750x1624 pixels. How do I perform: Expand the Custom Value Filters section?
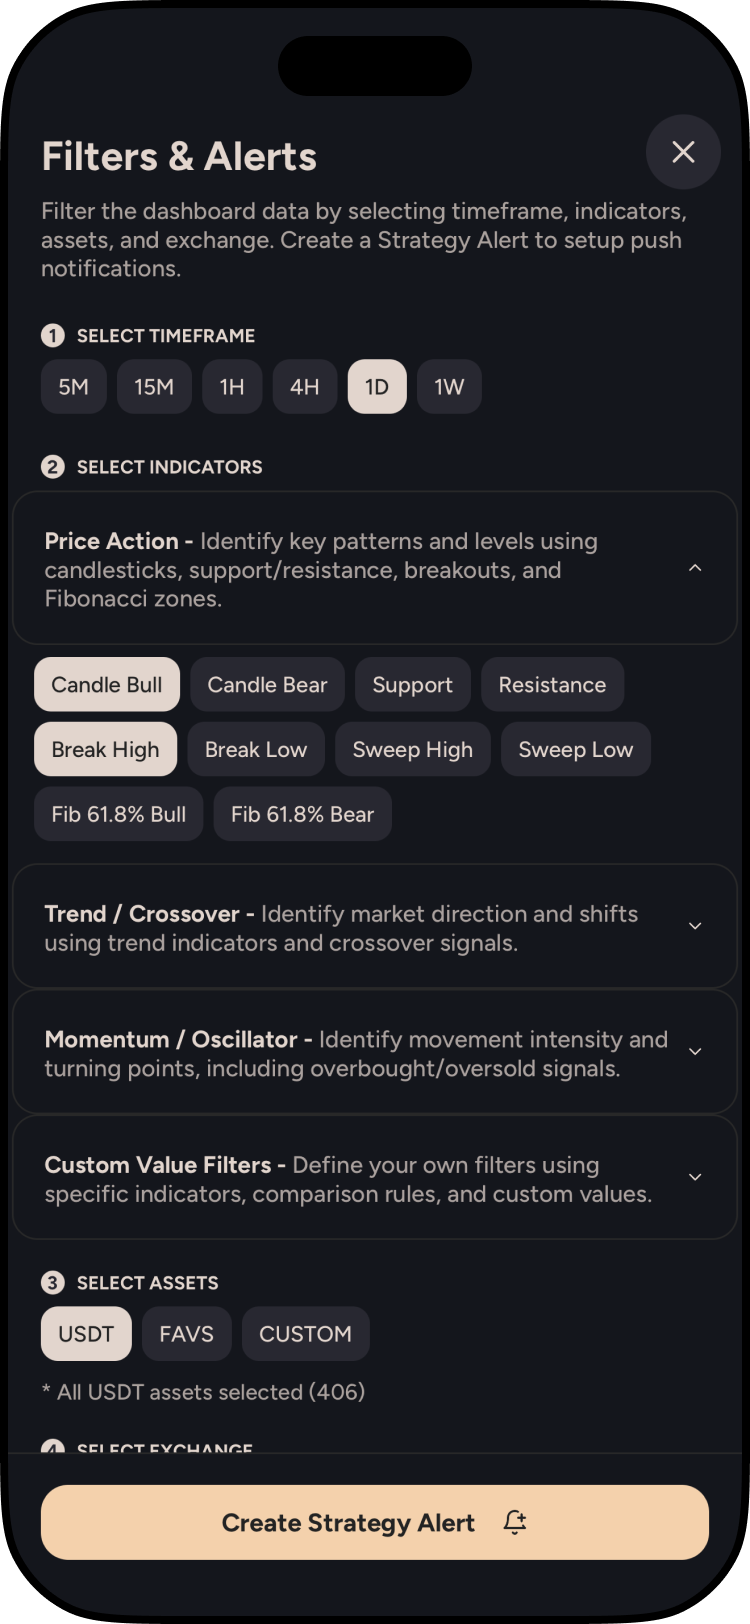[695, 1177]
